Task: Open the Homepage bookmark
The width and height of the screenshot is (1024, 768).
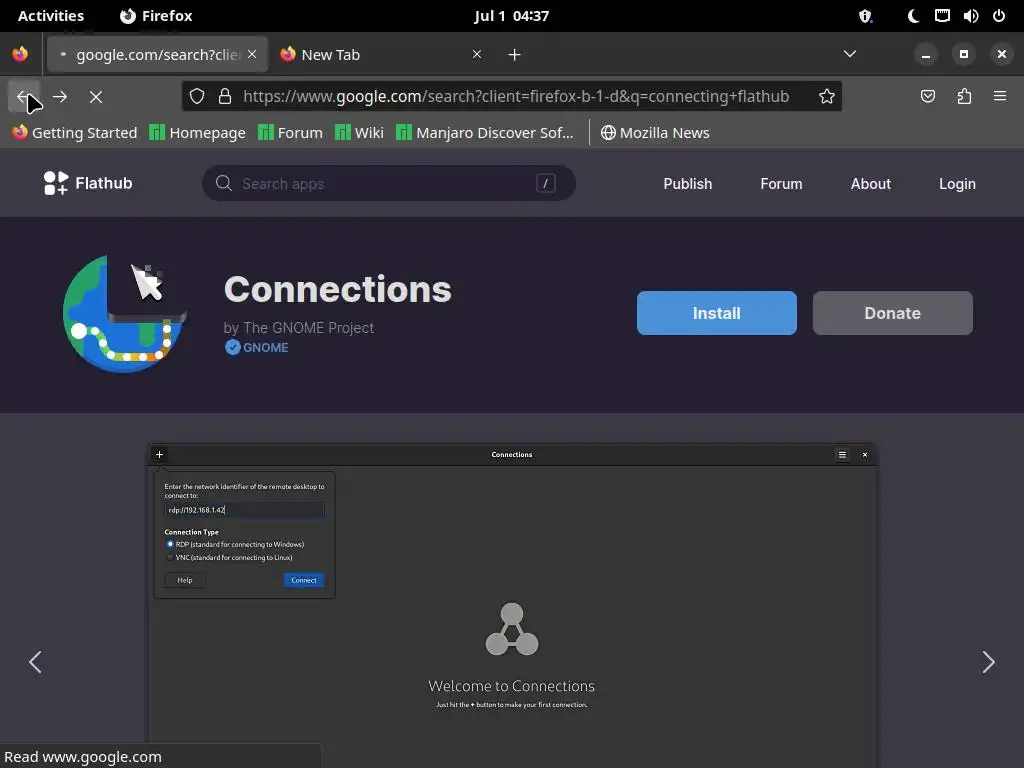Action: click(x=197, y=133)
